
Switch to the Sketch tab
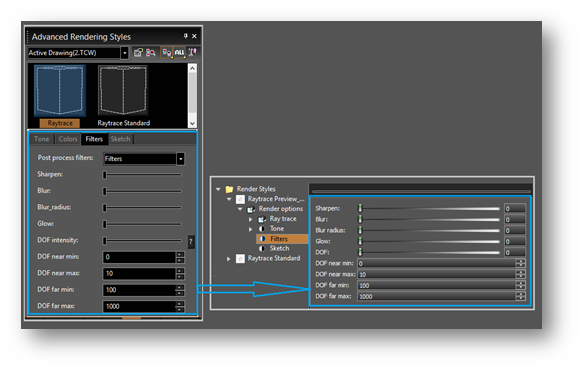coord(120,139)
